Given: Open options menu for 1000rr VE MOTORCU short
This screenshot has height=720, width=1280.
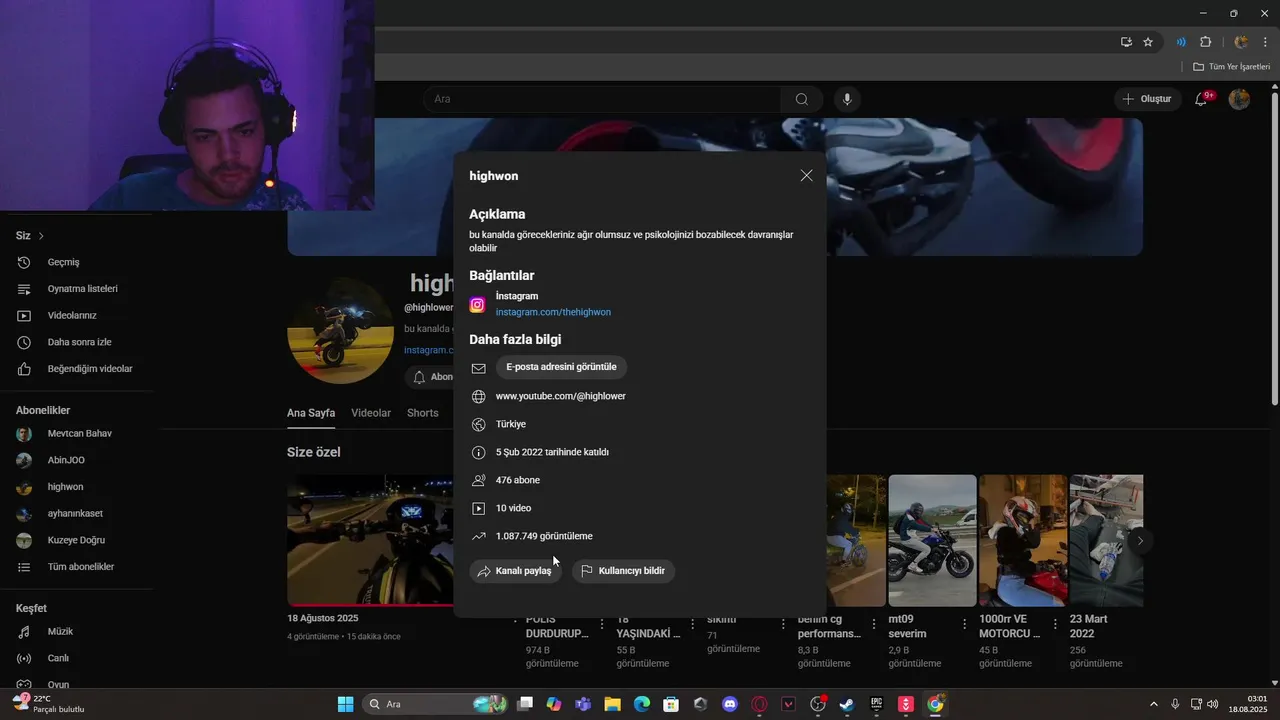Looking at the screenshot, I should [x=1055, y=625].
